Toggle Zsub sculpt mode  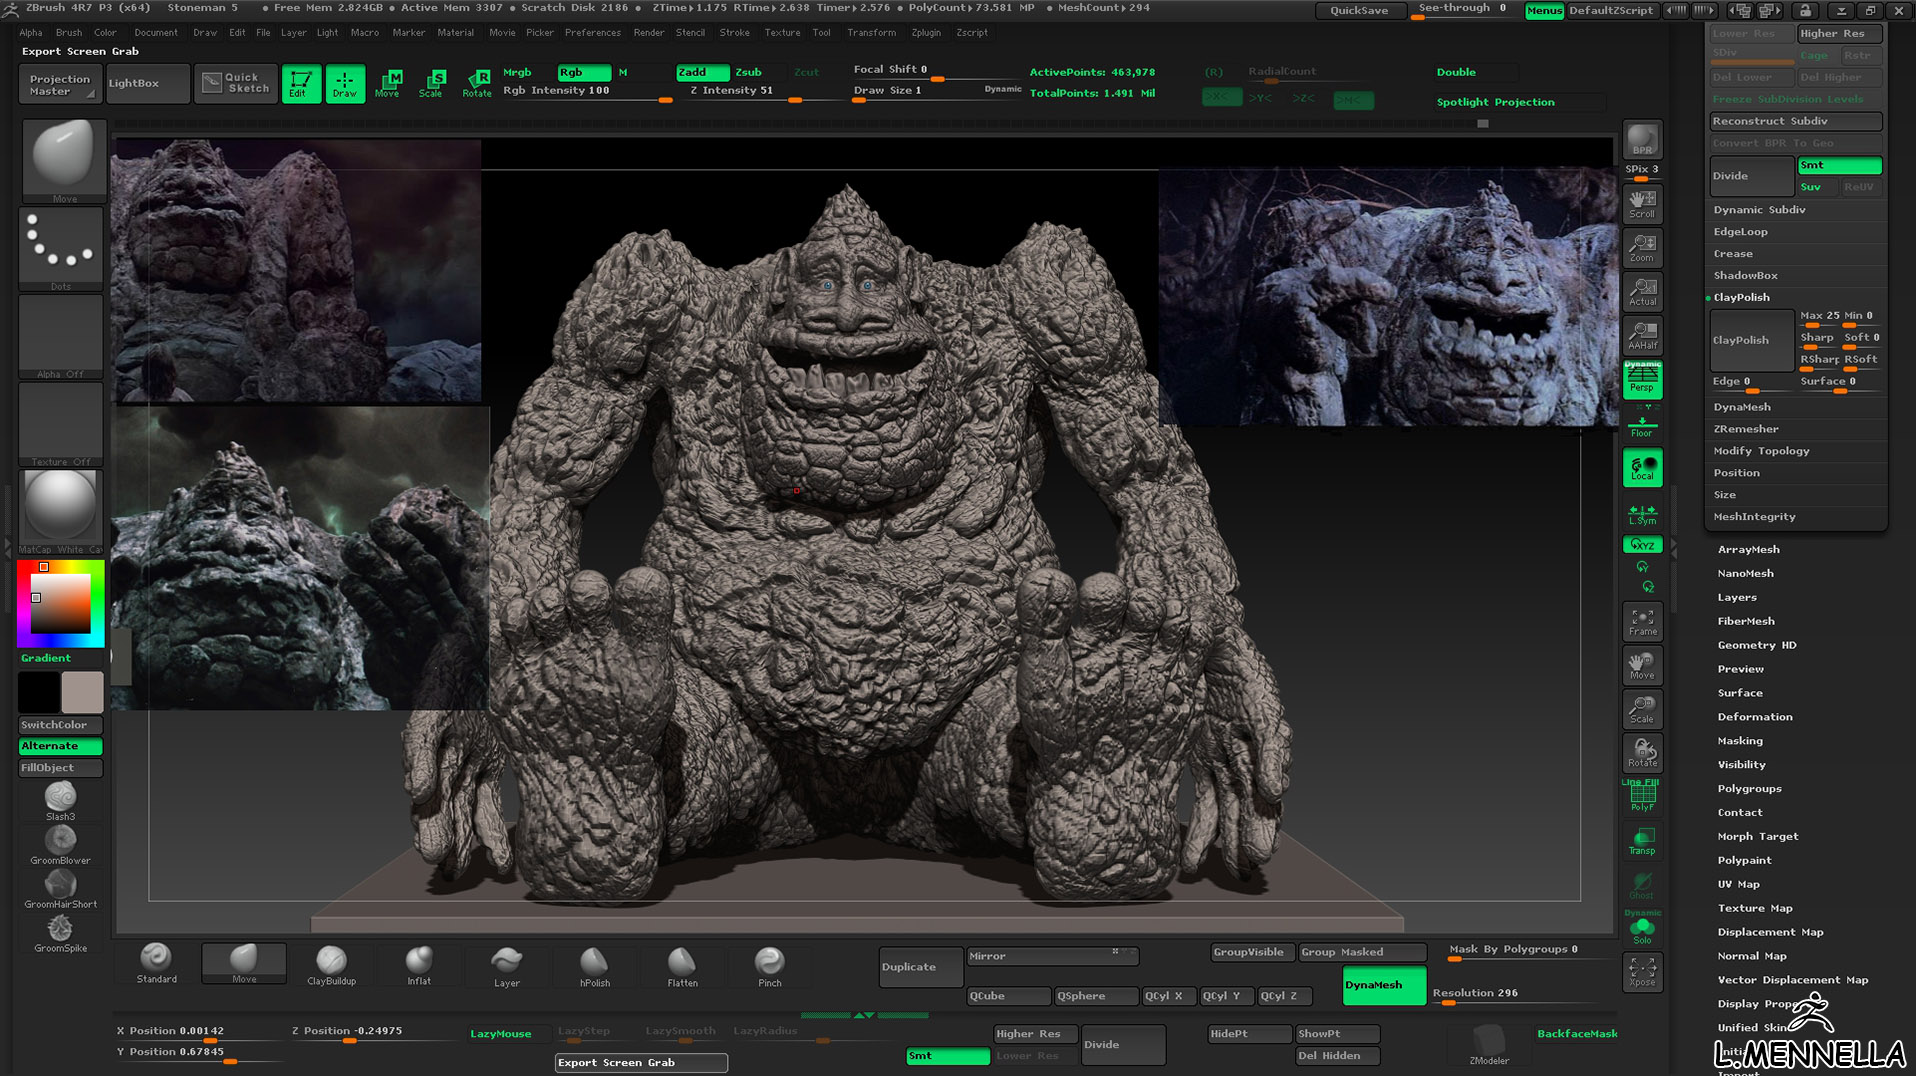click(750, 72)
